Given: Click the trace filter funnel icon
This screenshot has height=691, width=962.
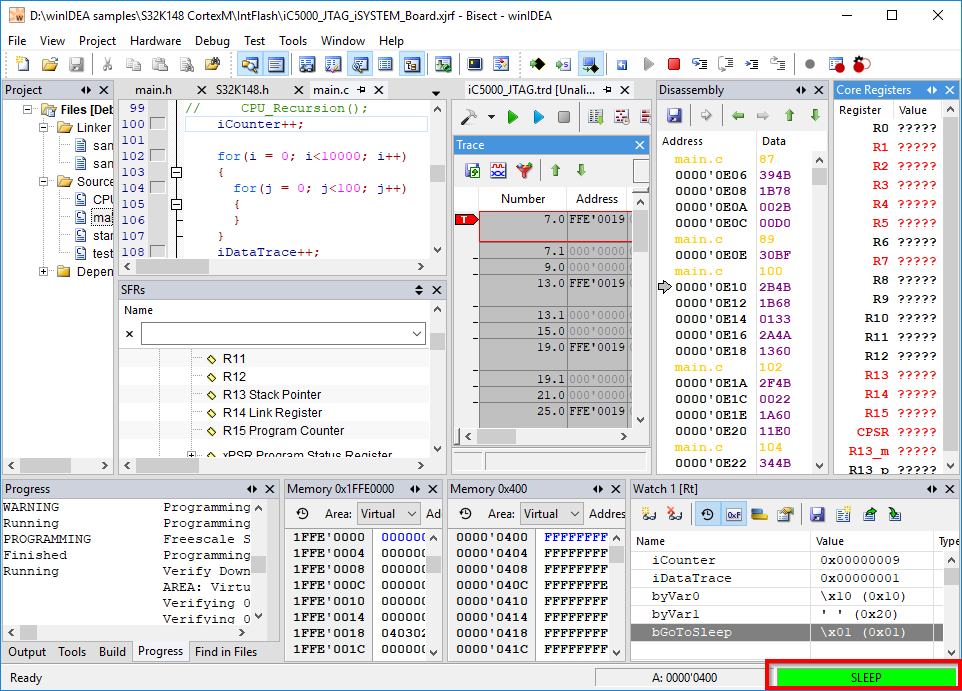Looking at the screenshot, I should [x=524, y=171].
